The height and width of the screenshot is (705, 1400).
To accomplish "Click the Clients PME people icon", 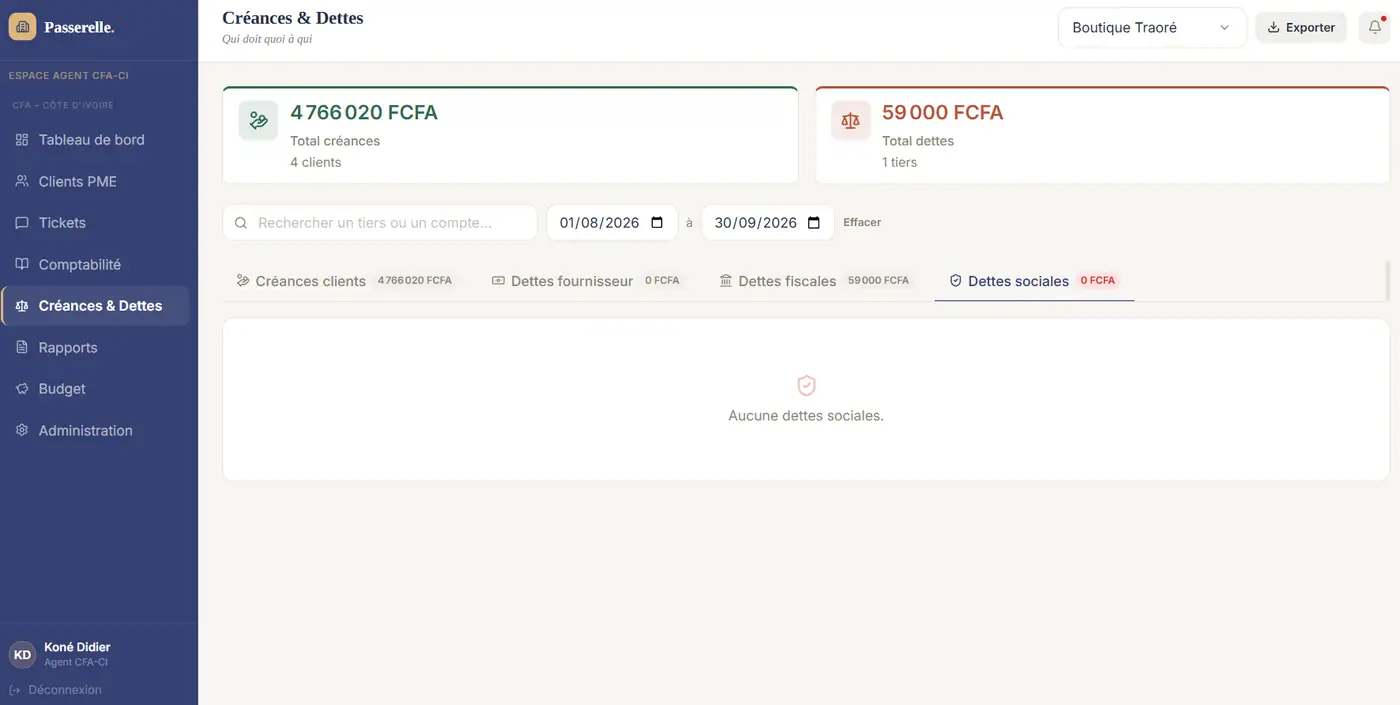I will click(22, 181).
